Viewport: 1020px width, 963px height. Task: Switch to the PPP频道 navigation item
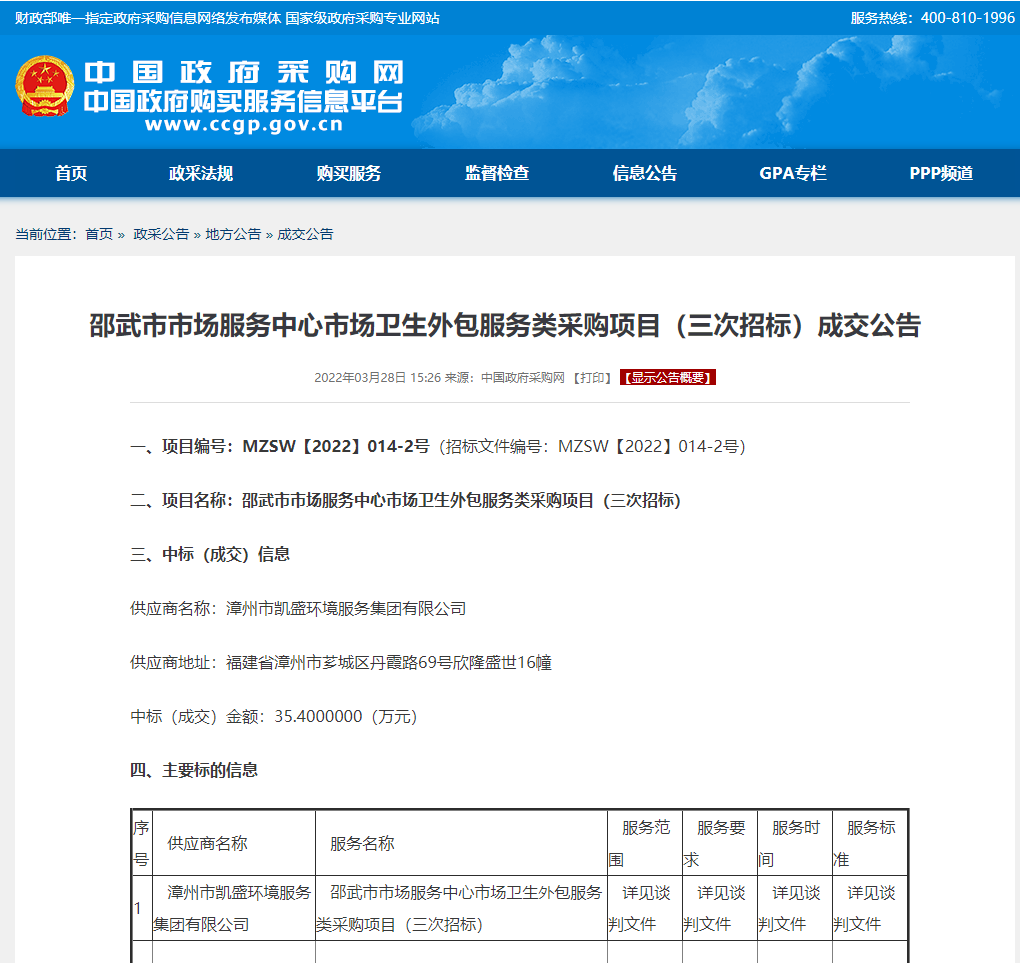[941, 173]
